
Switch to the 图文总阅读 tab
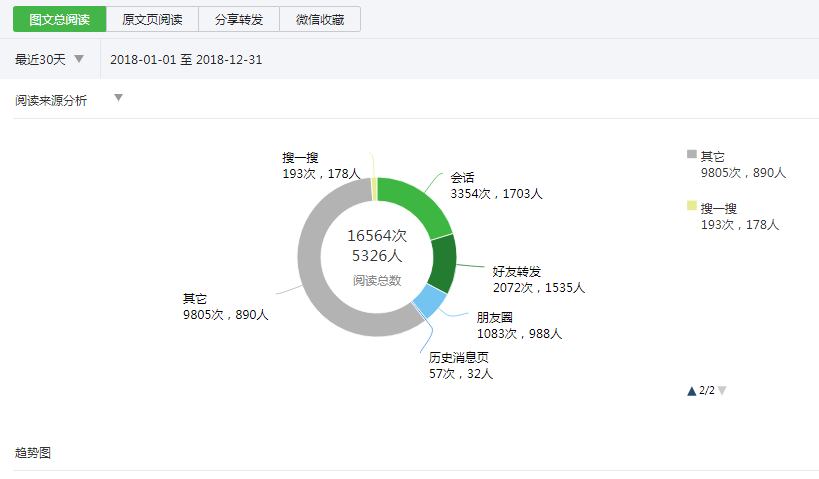[59, 19]
